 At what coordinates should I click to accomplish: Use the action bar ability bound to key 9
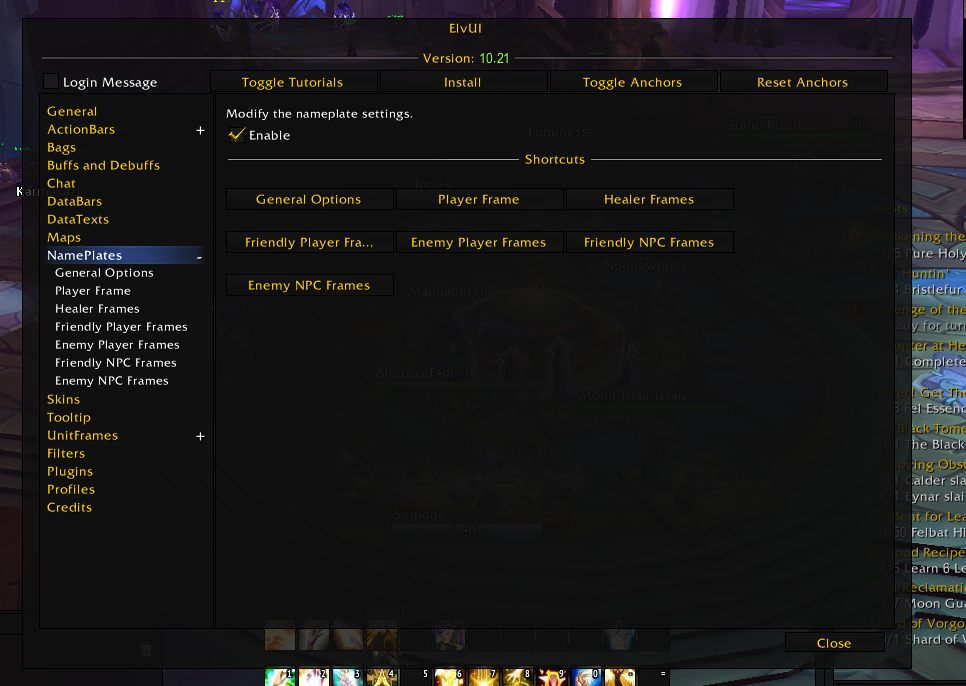point(551,677)
